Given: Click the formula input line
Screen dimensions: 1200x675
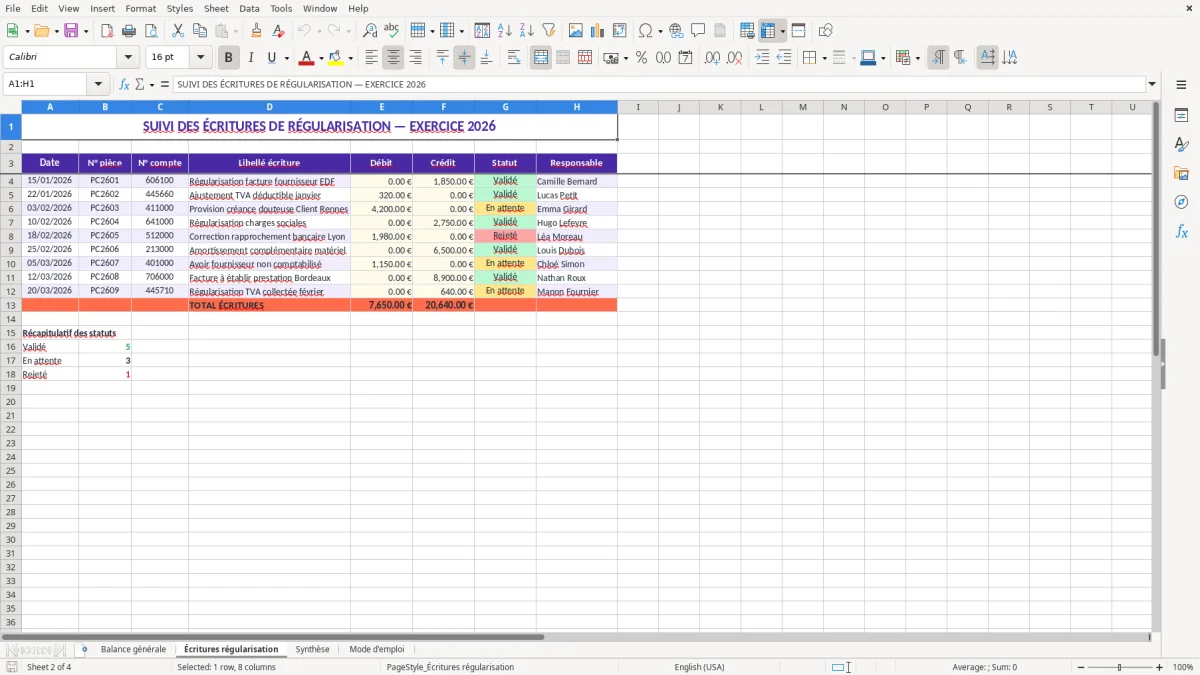Looking at the screenshot, I should (x=660, y=85).
